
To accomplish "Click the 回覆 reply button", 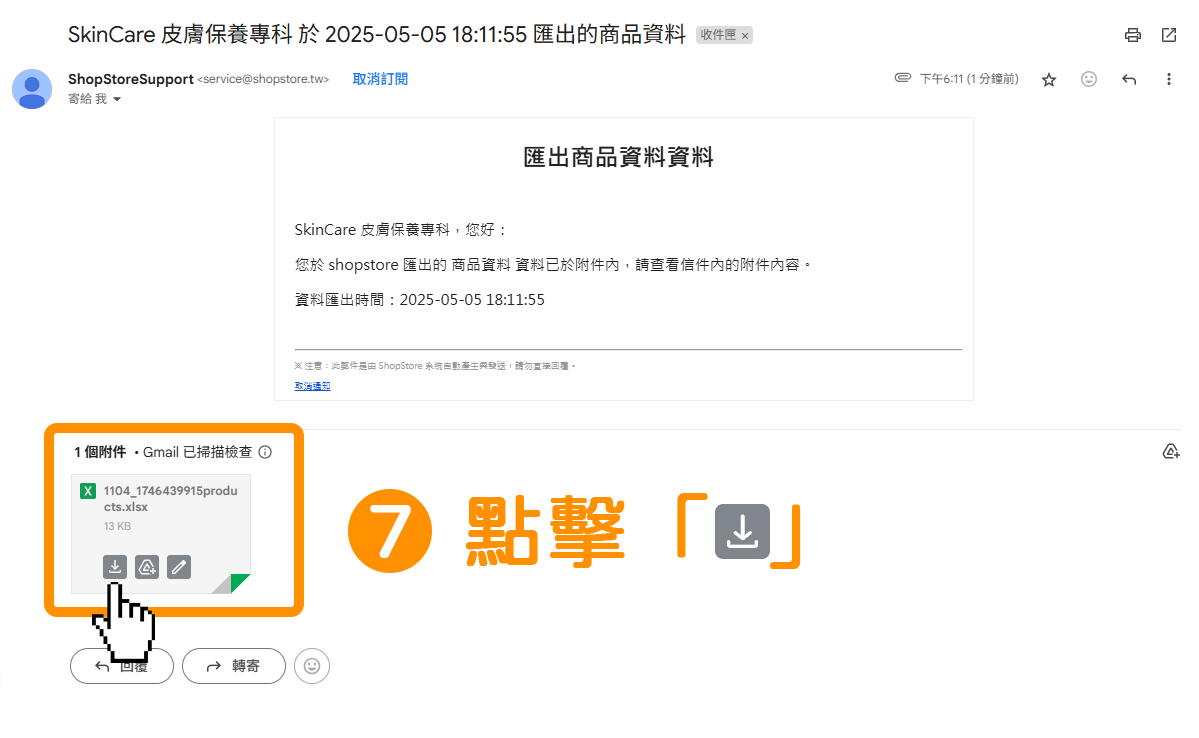I will tap(122, 666).
